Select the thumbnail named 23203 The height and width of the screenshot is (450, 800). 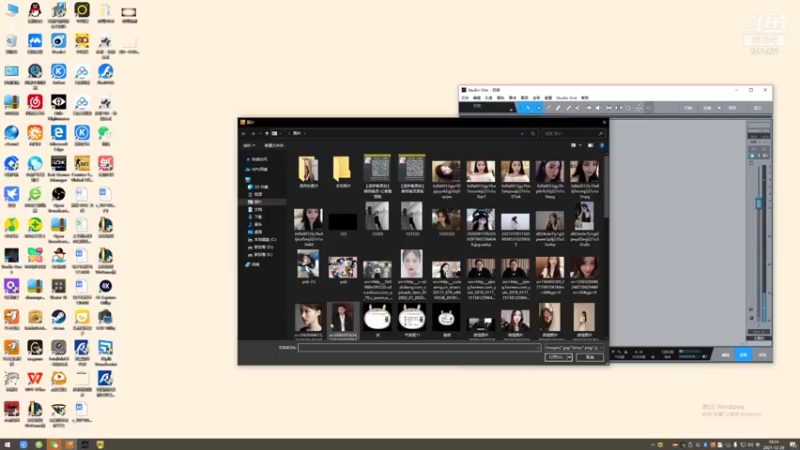pyautogui.click(x=377, y=218)
